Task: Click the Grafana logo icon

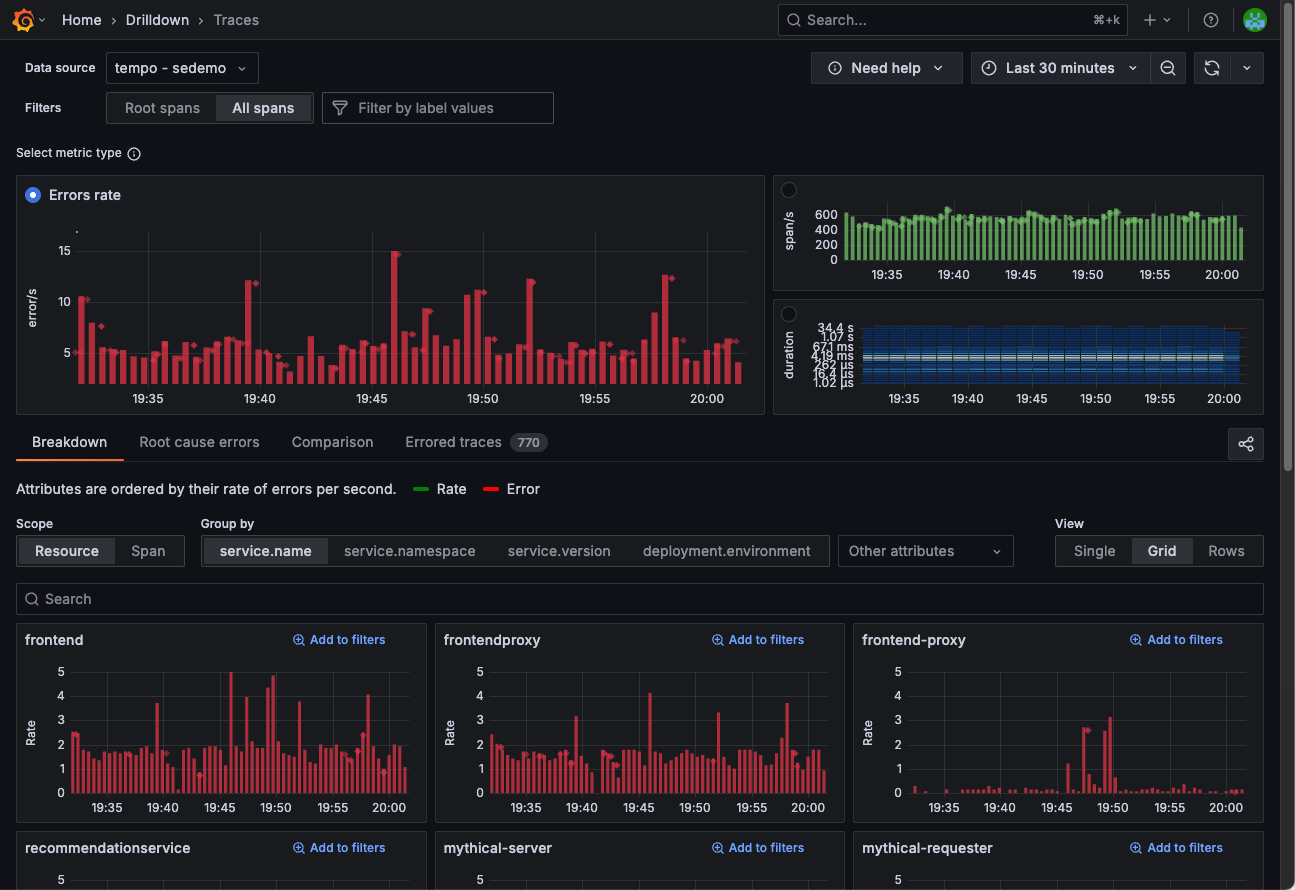Action: point(23,20)
